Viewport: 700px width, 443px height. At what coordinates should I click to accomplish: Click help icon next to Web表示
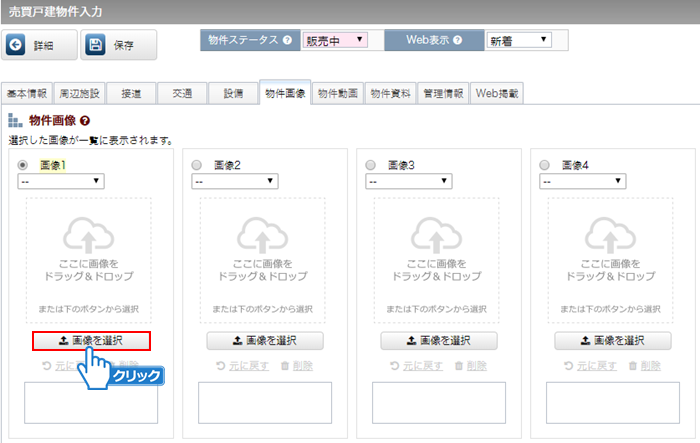coord(458,40)
